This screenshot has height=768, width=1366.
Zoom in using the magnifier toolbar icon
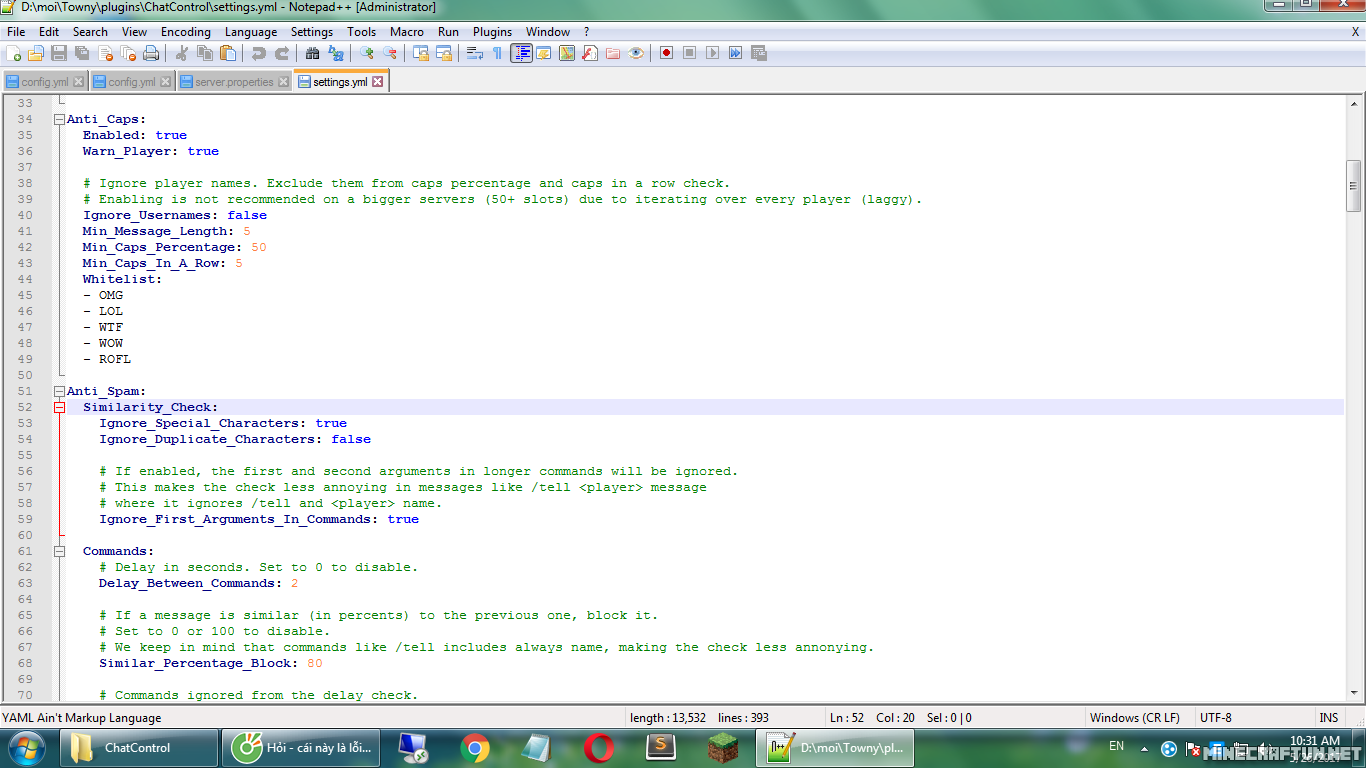click(x=366, y=53)
